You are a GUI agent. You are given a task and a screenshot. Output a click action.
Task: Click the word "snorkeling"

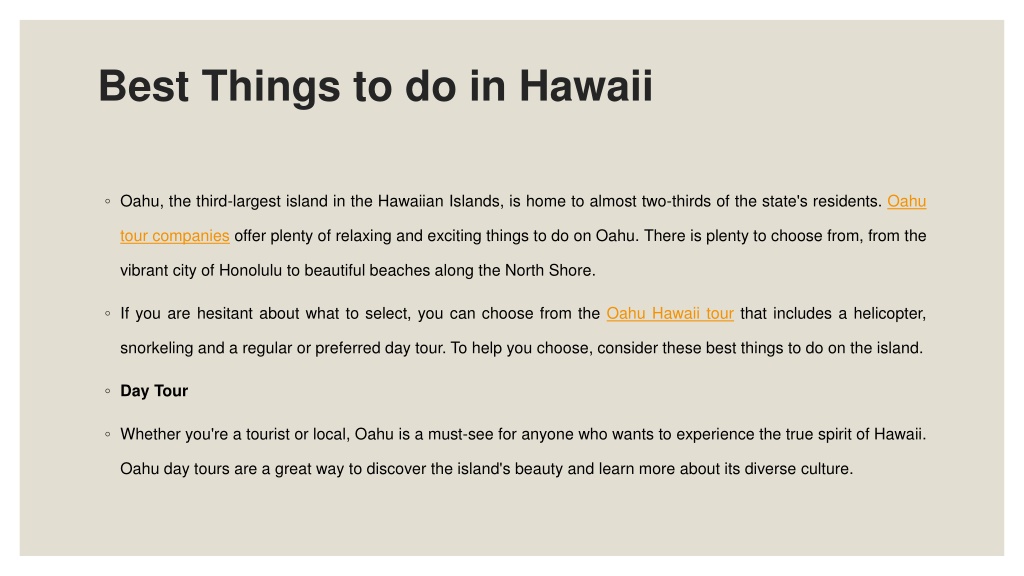157,348
